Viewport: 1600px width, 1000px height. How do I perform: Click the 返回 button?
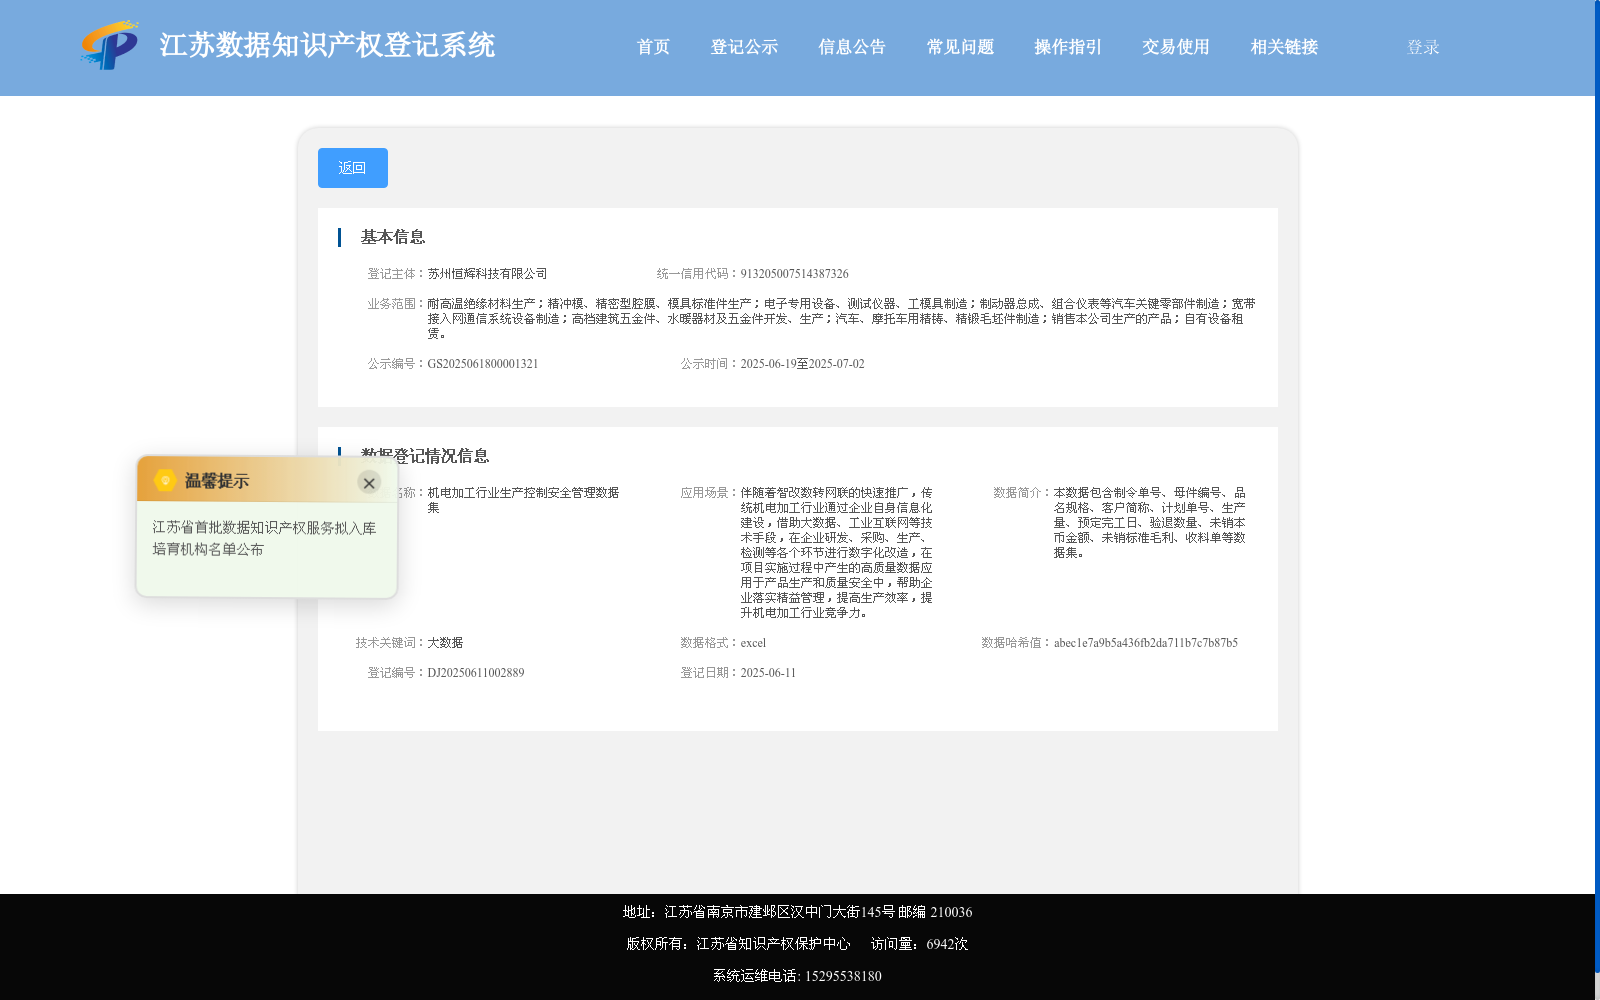353,168
